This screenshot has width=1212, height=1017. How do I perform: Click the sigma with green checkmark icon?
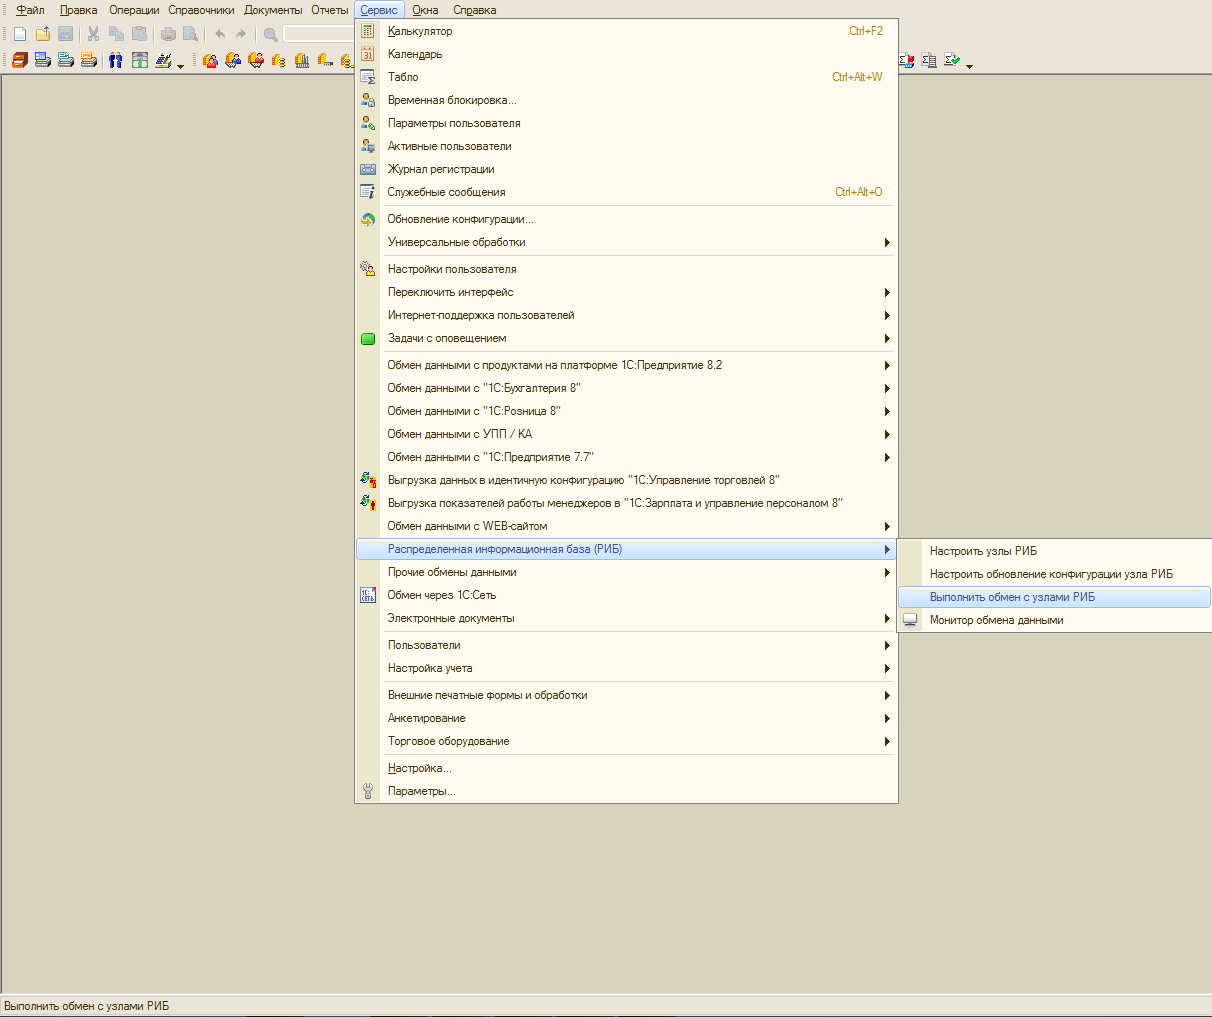coord(952,60)
